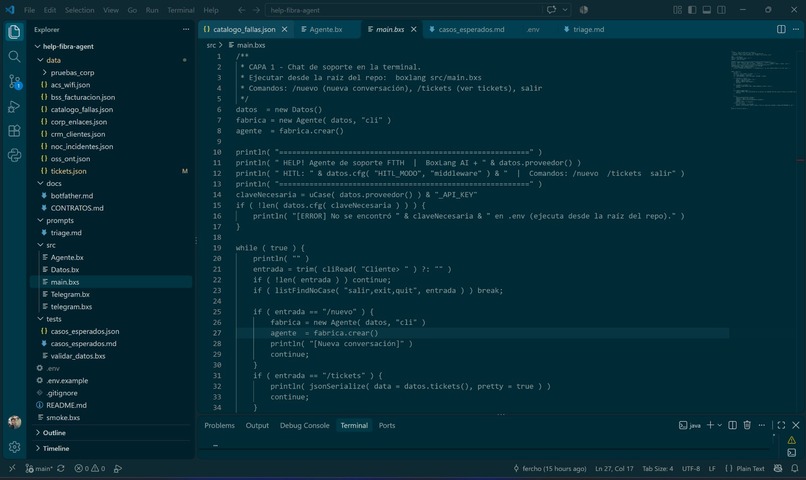The width and height of the screenshot is (806, 480).
Task: Close the bottom panel
Action: click(796, 425)
